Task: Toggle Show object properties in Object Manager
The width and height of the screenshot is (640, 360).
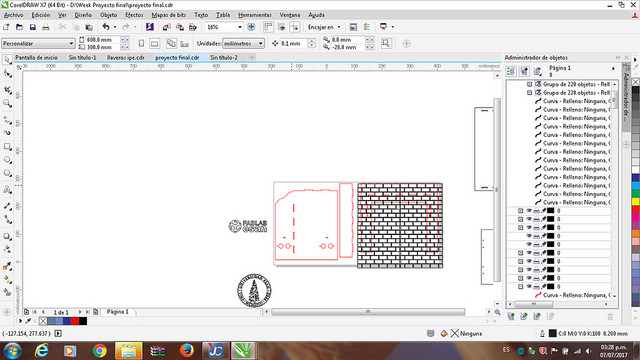Action: coord(511,71)
